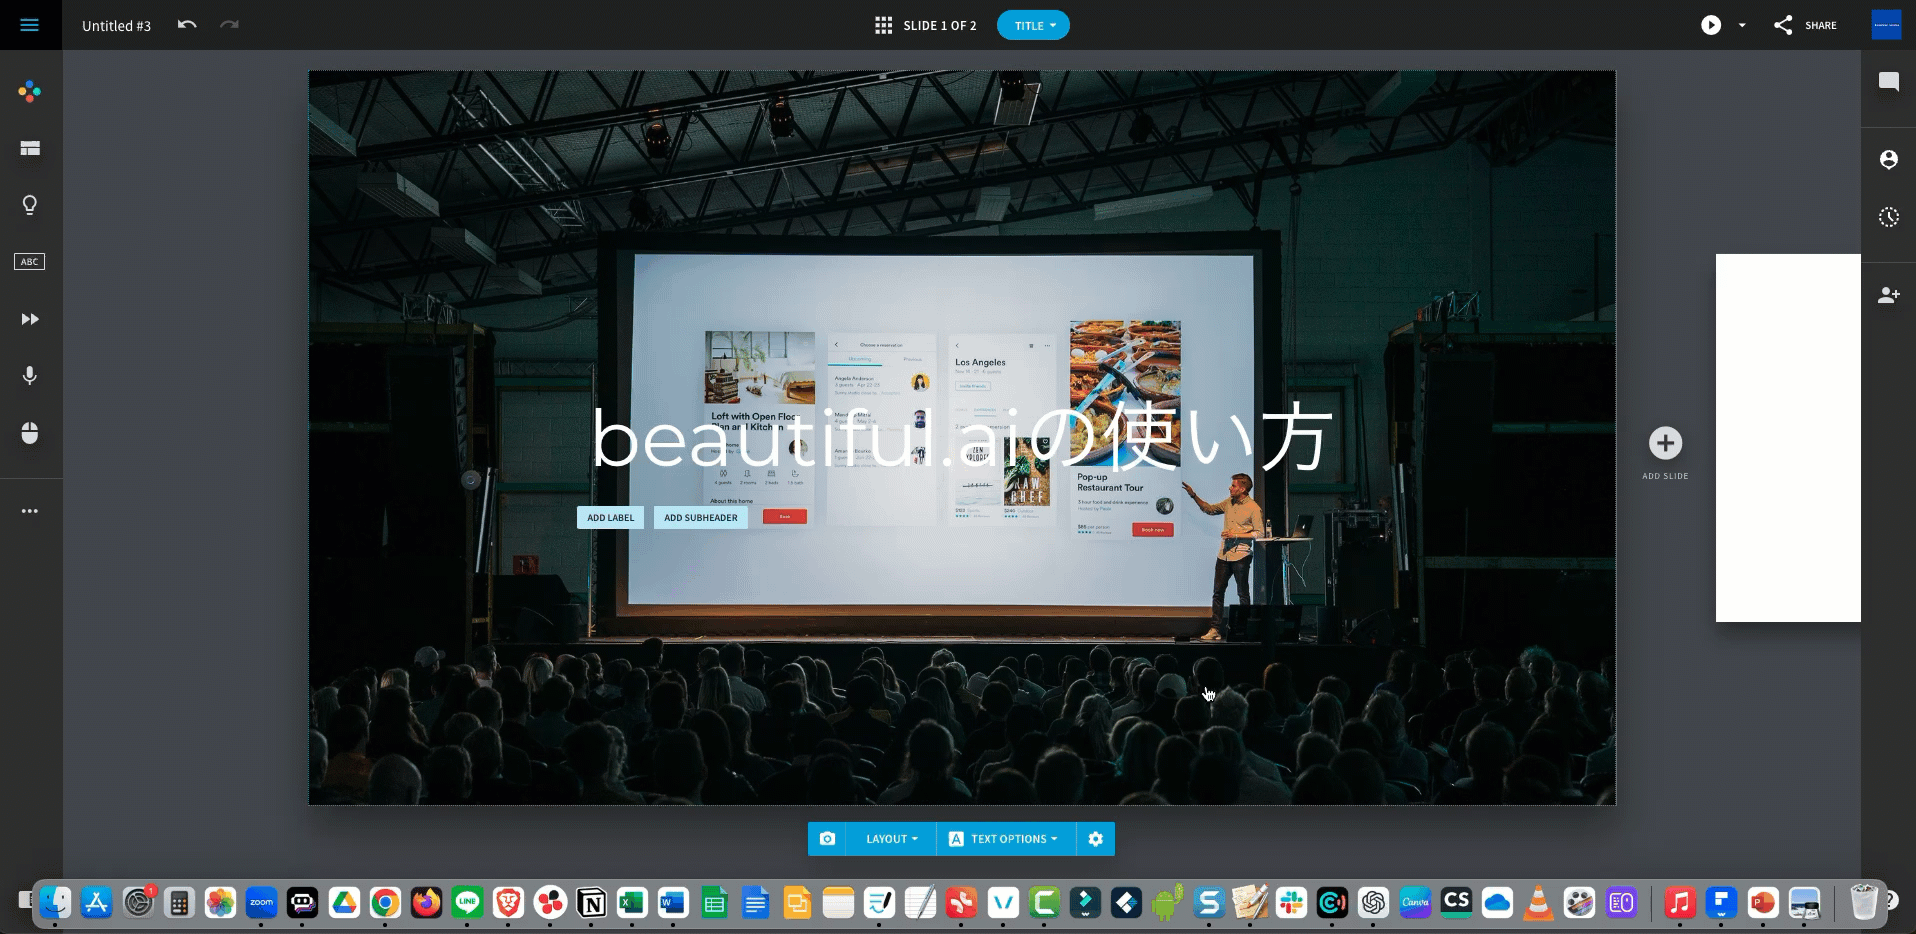Screen dimensions: 1916x934
Task: Open Zoom from the dock
Action: (x=262, y=903)
